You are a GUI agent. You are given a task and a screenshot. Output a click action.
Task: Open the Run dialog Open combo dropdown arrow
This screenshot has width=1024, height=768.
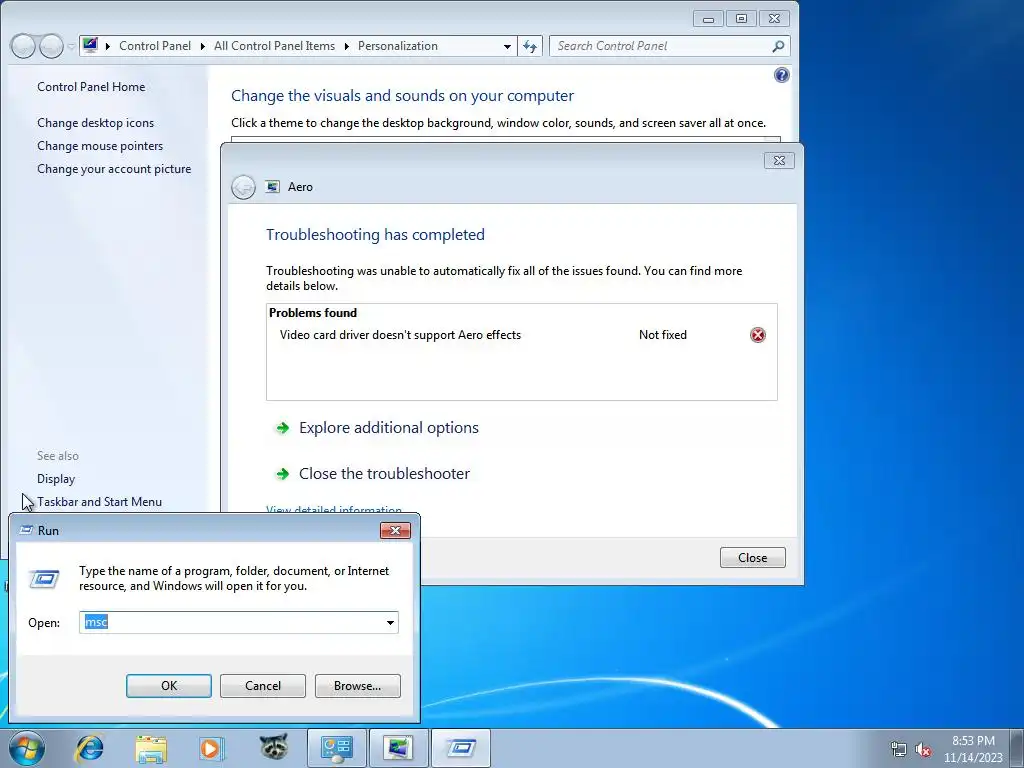(390, 622)
